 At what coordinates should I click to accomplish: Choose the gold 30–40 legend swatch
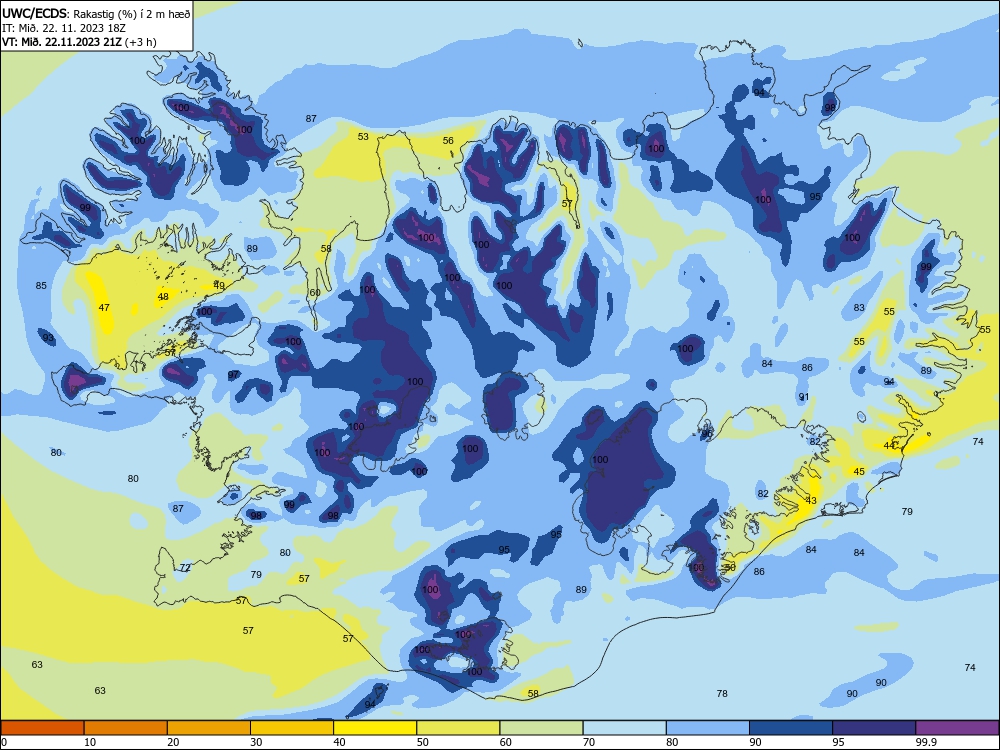point(292,728)
